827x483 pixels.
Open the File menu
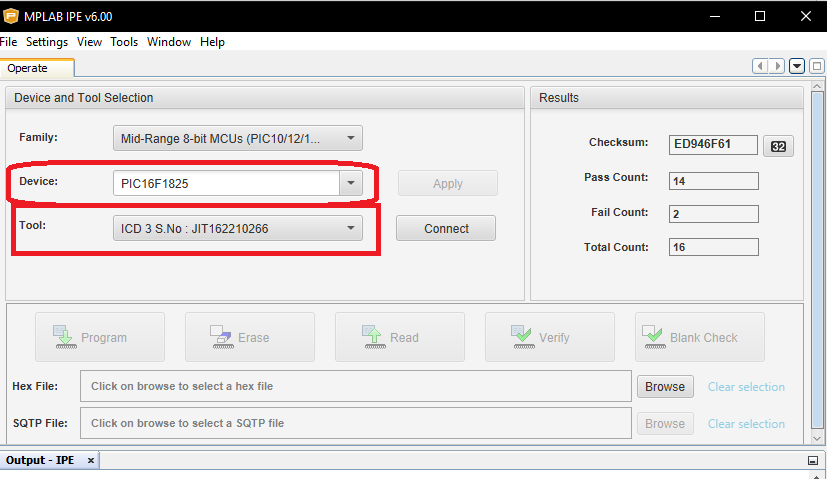(8, 42)
